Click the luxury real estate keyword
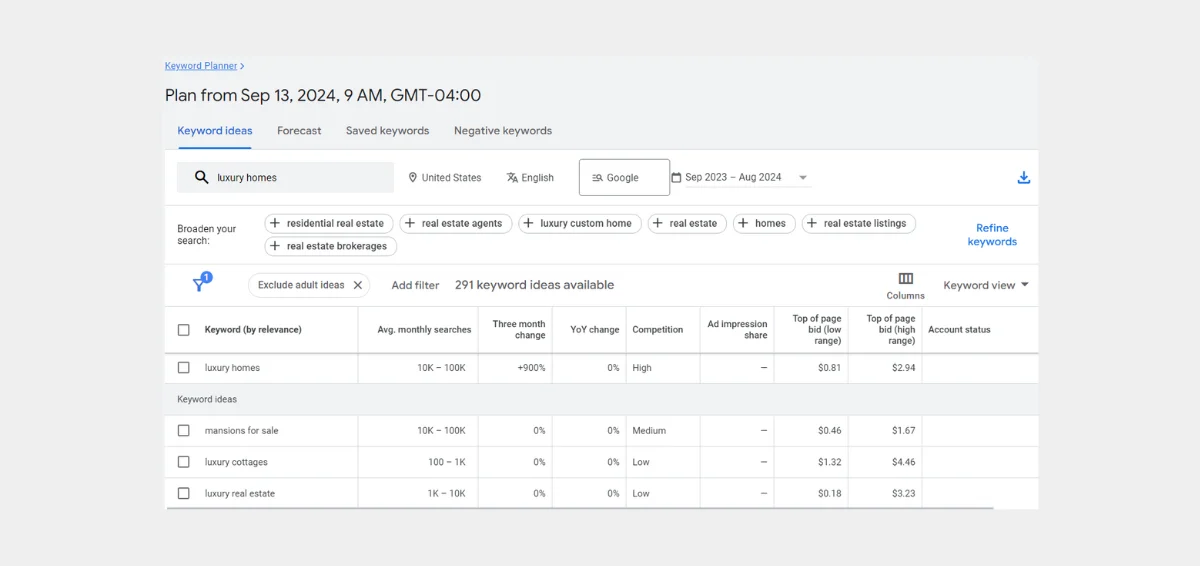 (x=240, y=494)
